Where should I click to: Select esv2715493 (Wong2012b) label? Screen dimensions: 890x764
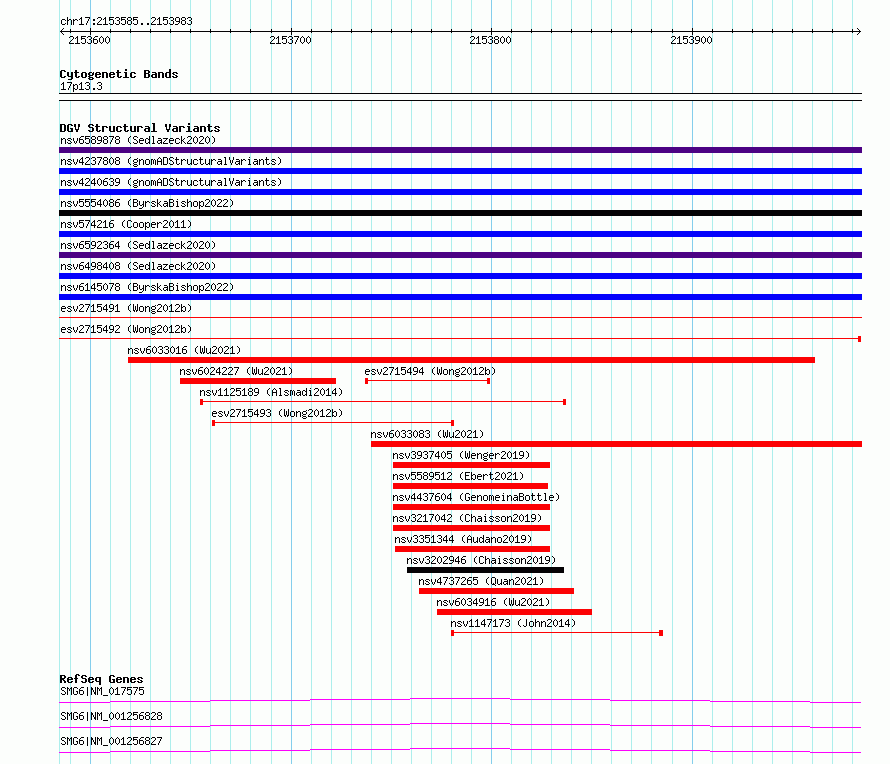point(277,413)
